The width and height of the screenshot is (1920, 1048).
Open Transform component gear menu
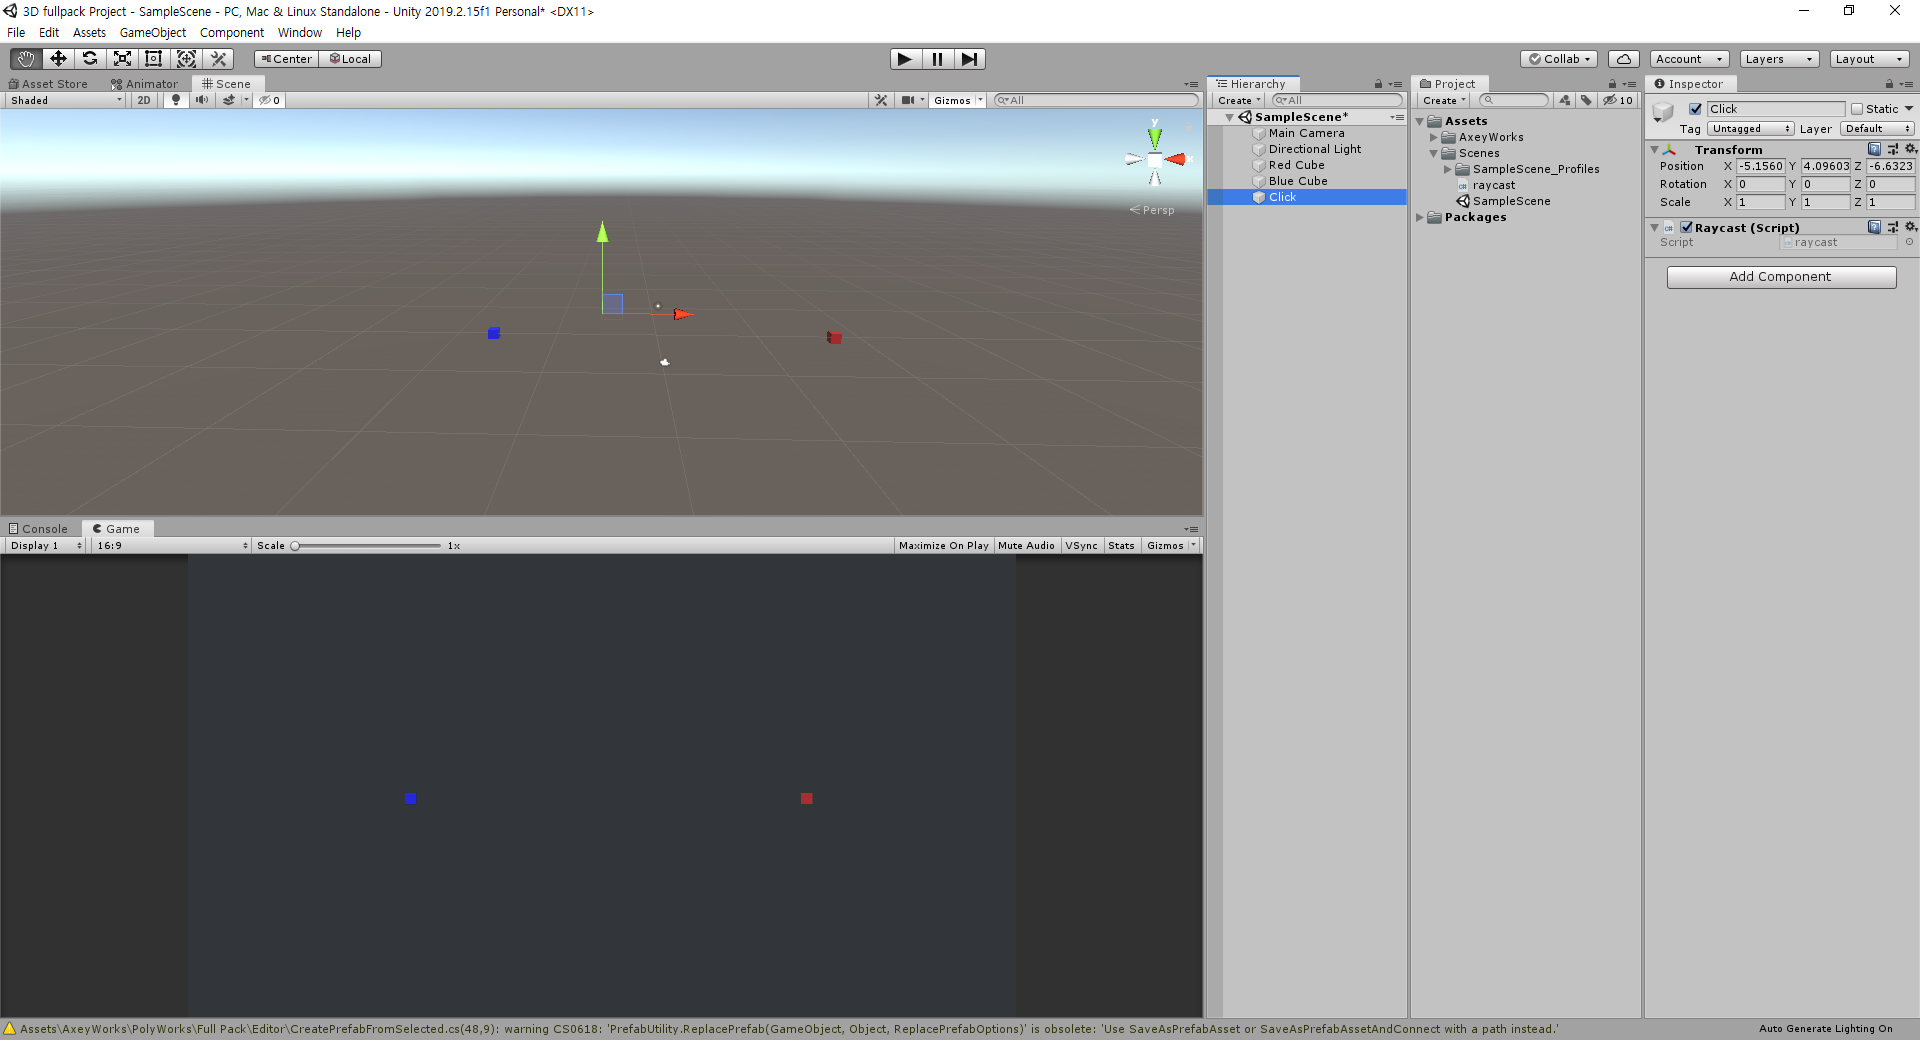(x=1910, y=149)
